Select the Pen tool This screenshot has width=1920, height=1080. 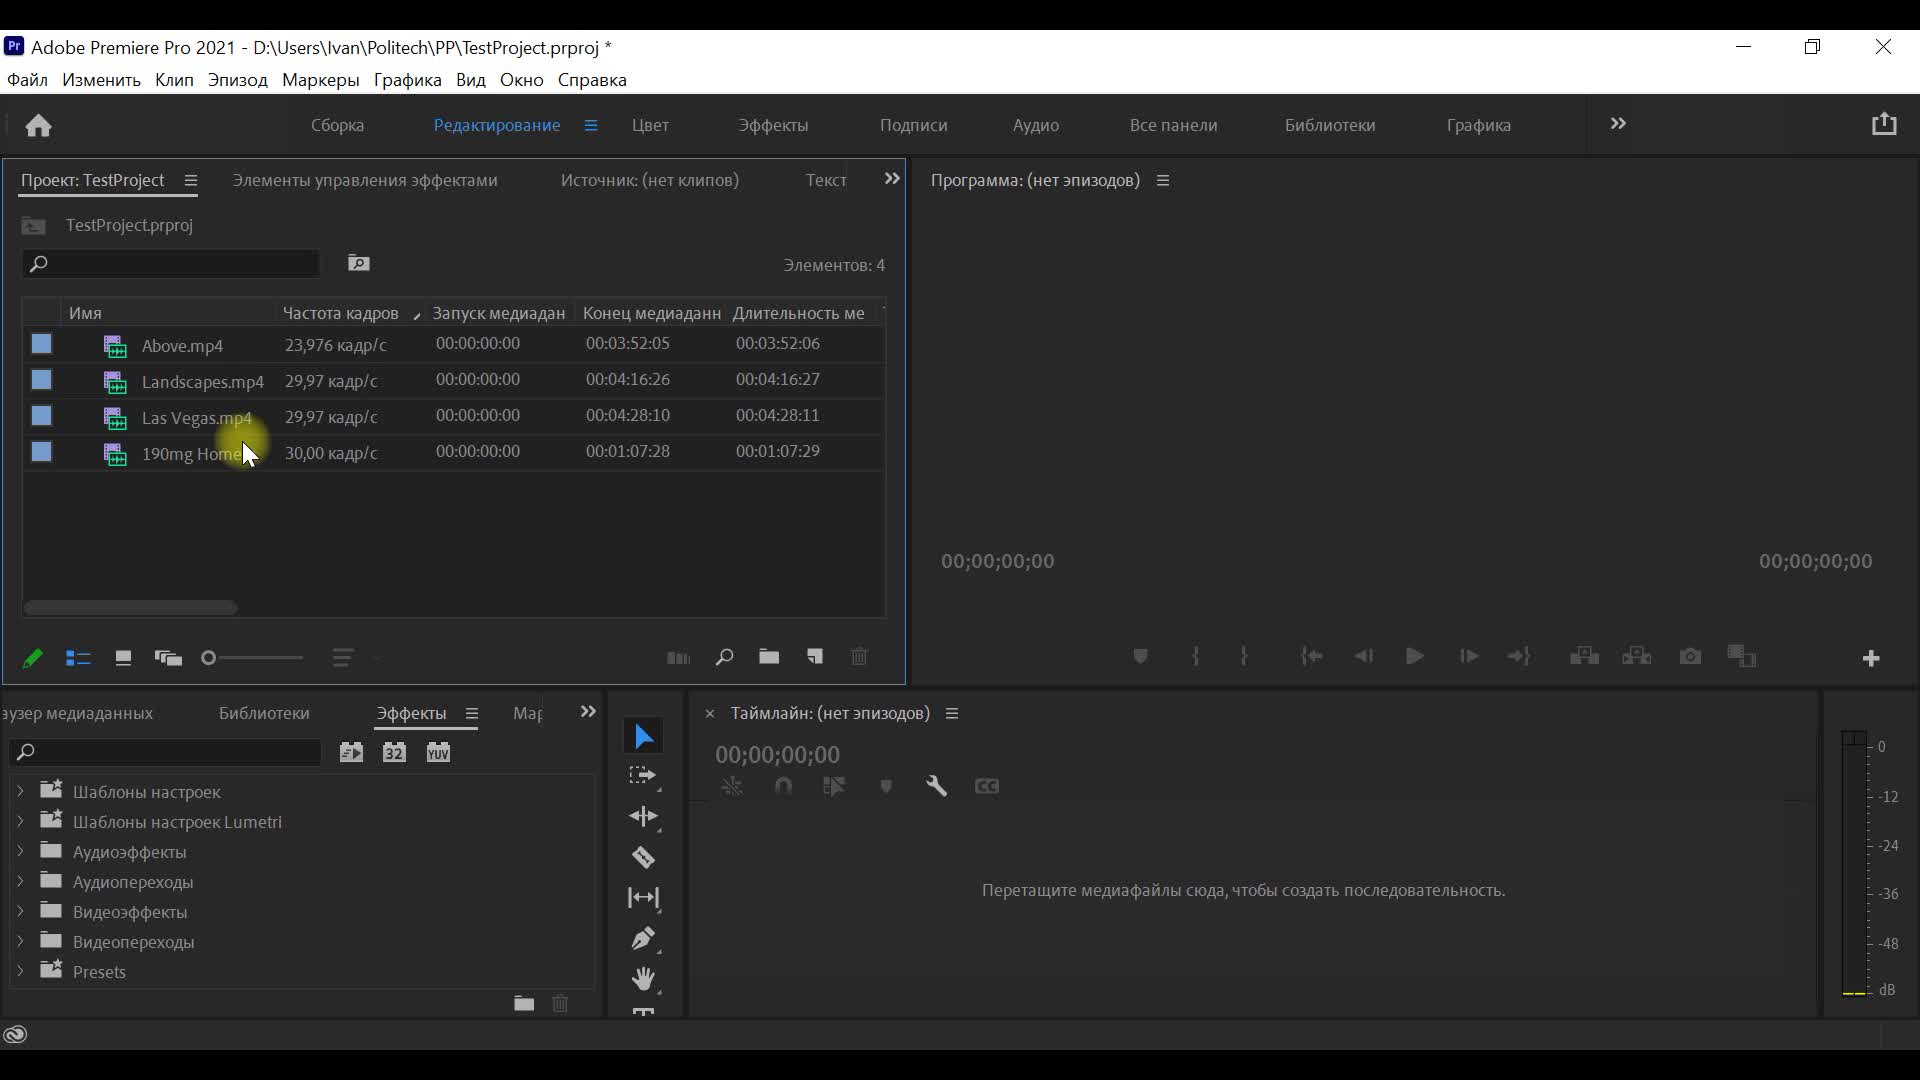pyautogui.click(x=644, y=938)
